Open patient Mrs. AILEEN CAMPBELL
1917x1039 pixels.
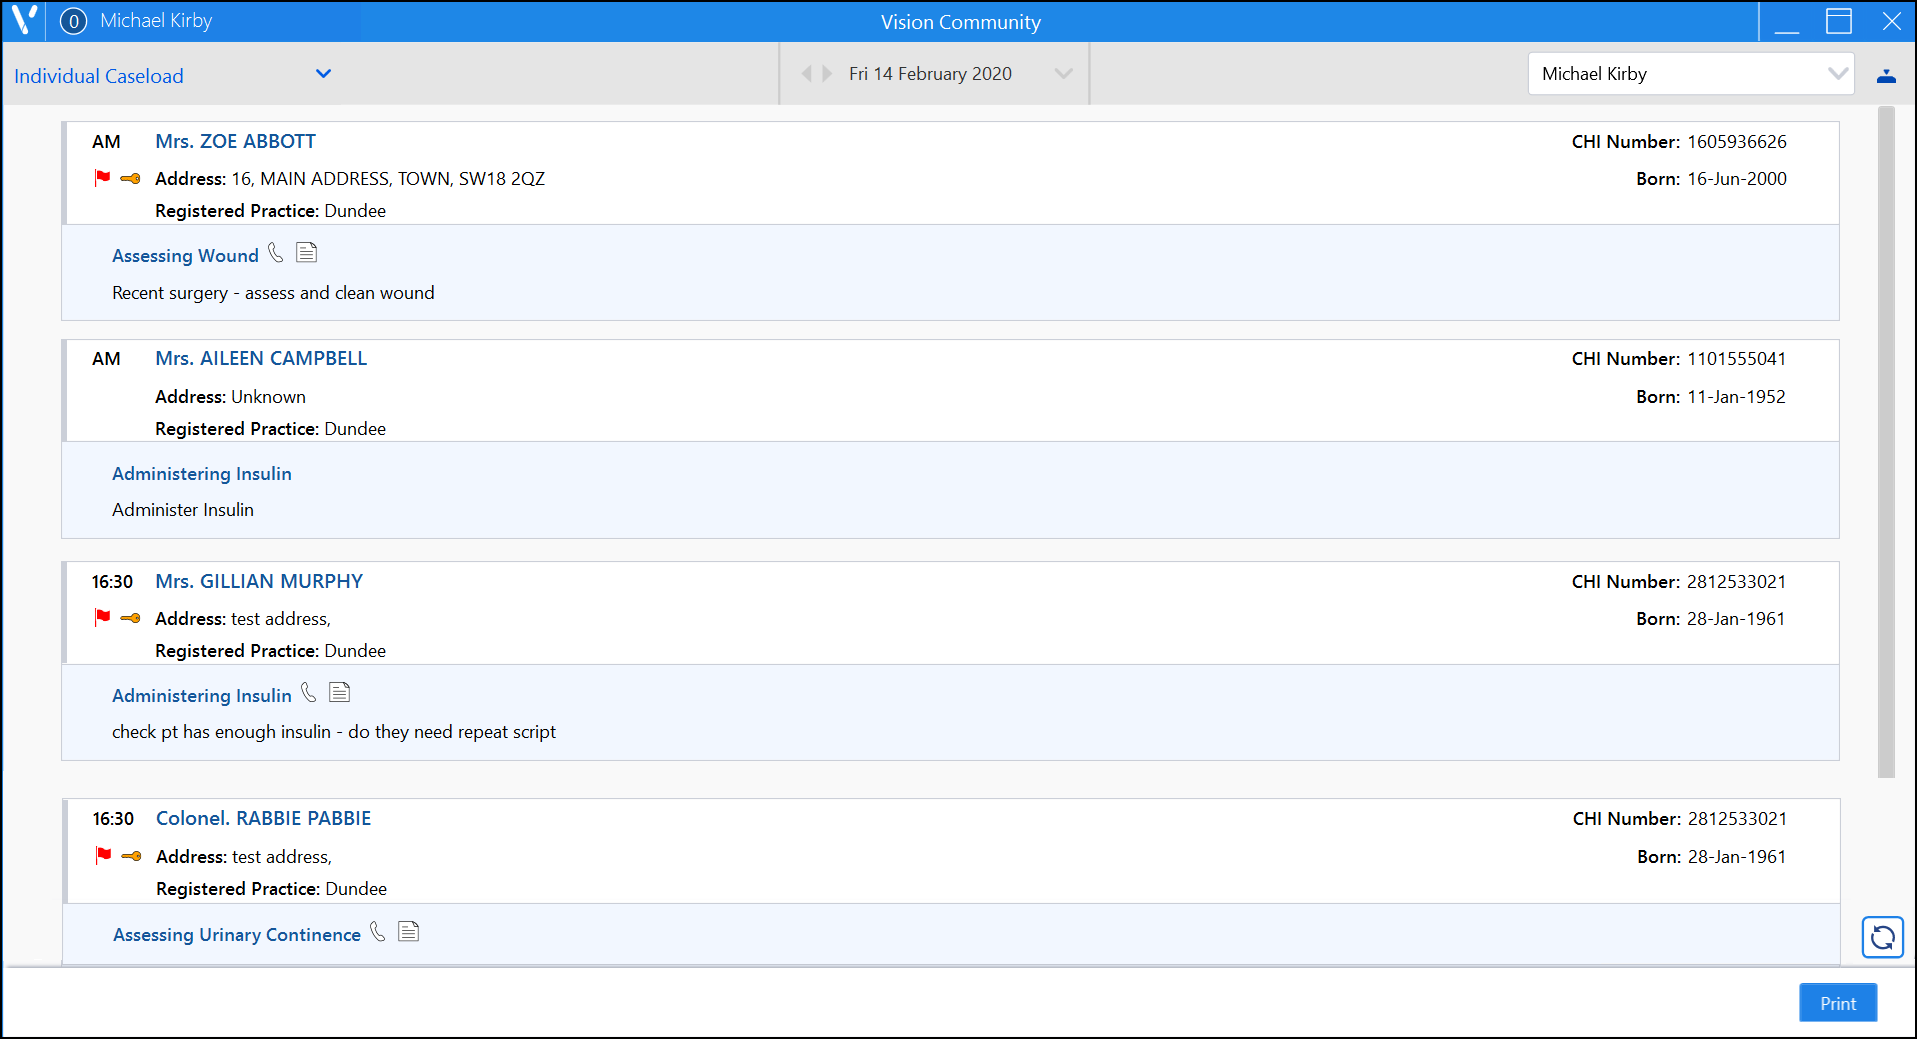click(x=261, y=359)
